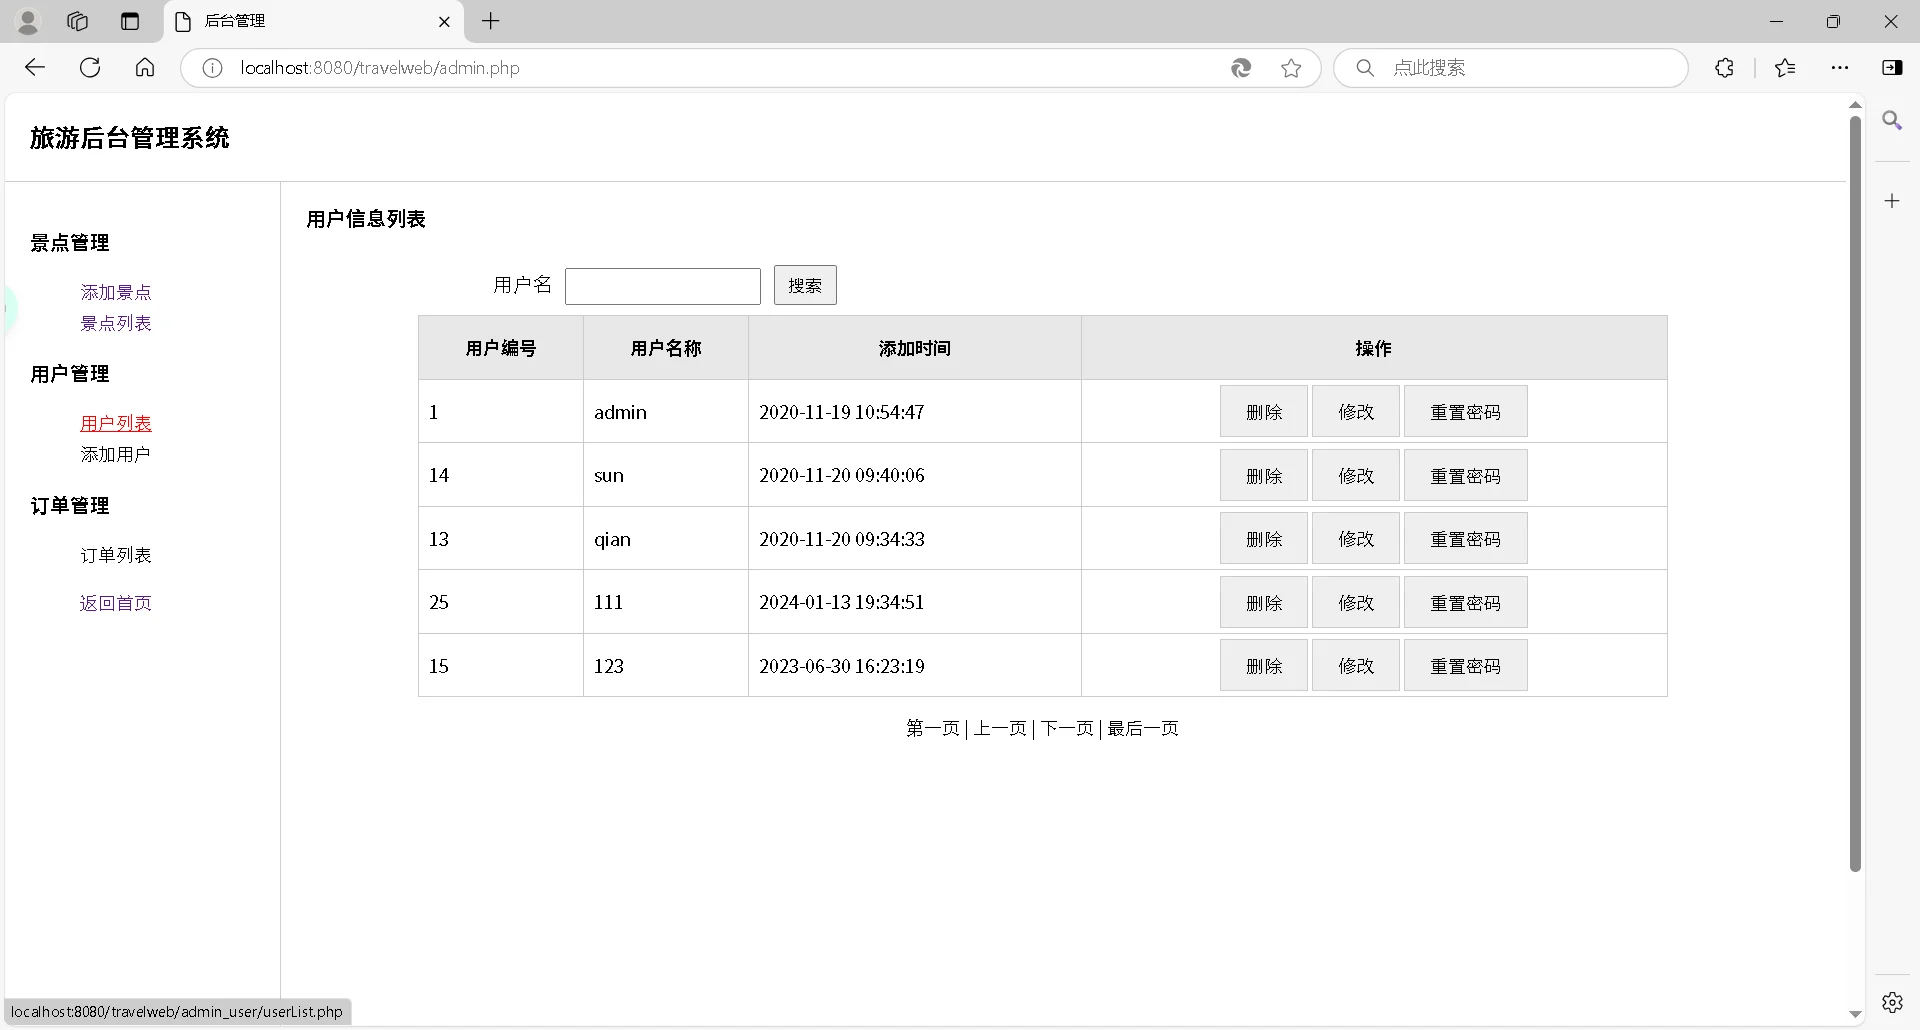Open the 添加用户 link
This screenshot has width=1920, height=1030.
115,453
